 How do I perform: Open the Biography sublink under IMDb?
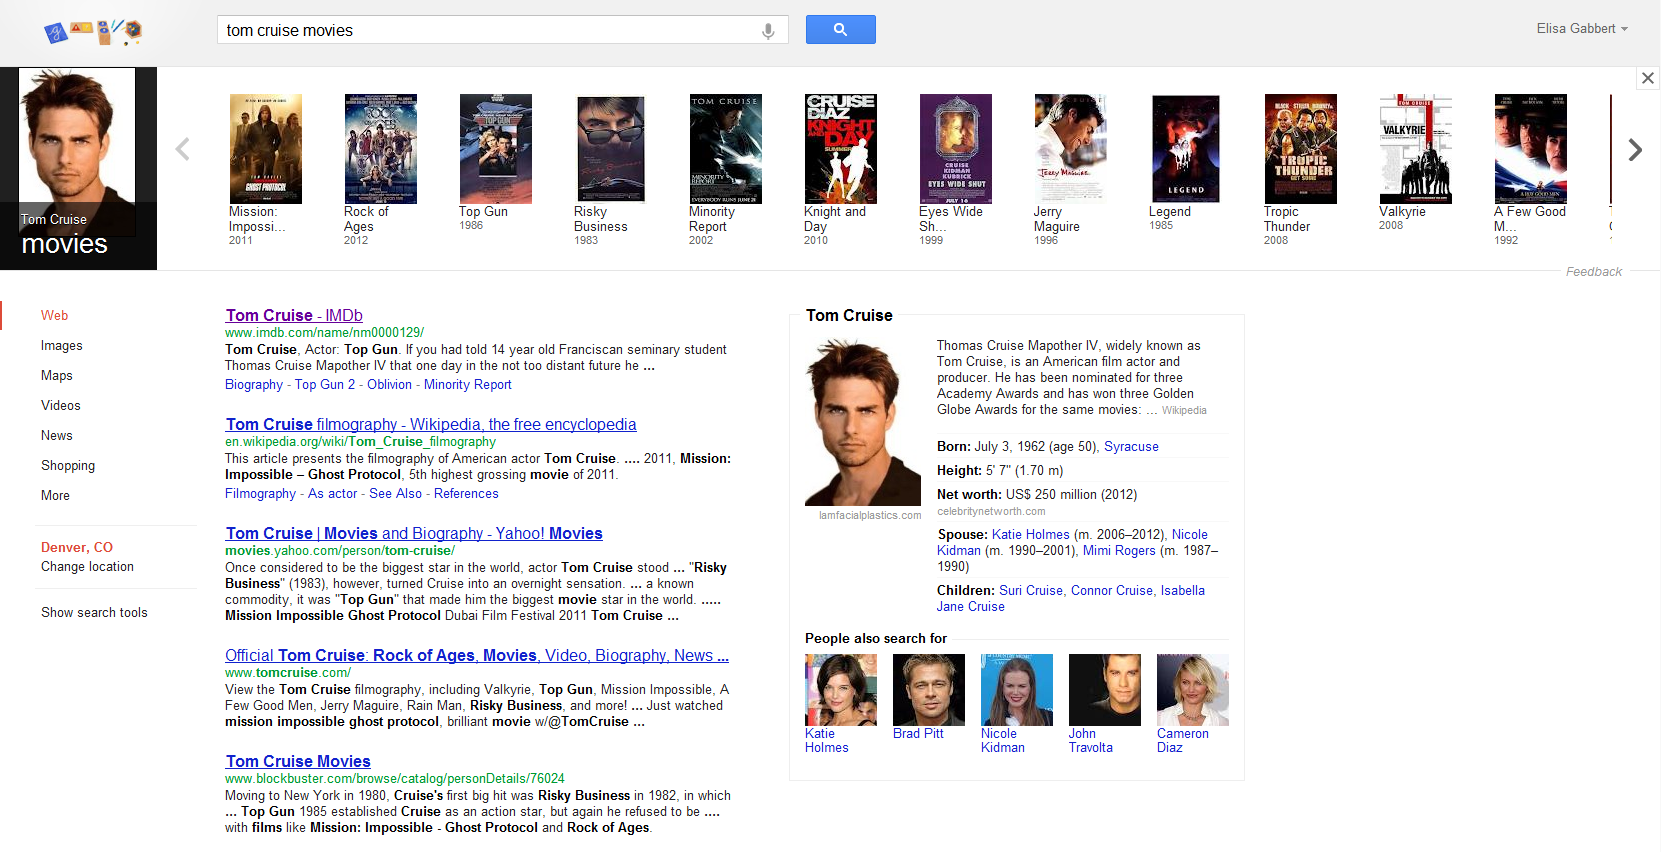point(254,384)
